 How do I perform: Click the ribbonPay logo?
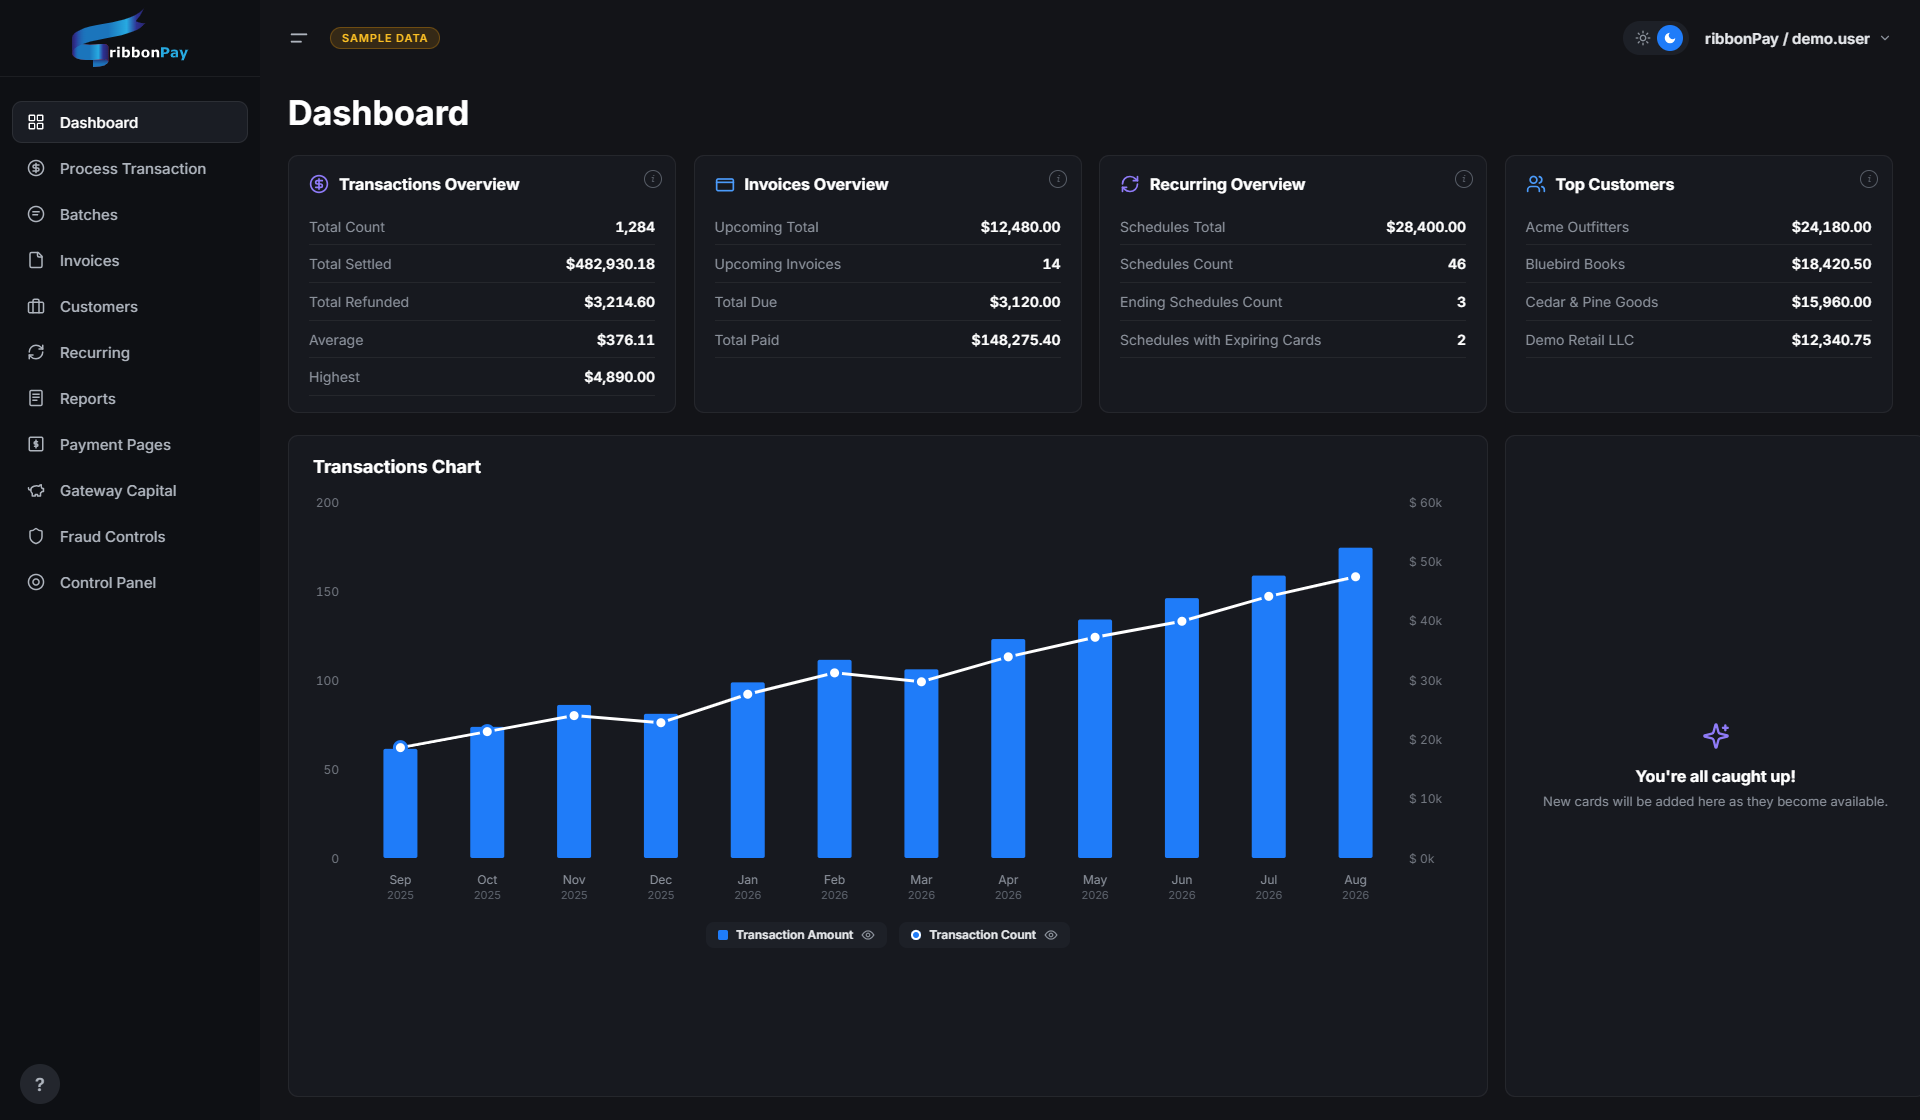[130, 39]
